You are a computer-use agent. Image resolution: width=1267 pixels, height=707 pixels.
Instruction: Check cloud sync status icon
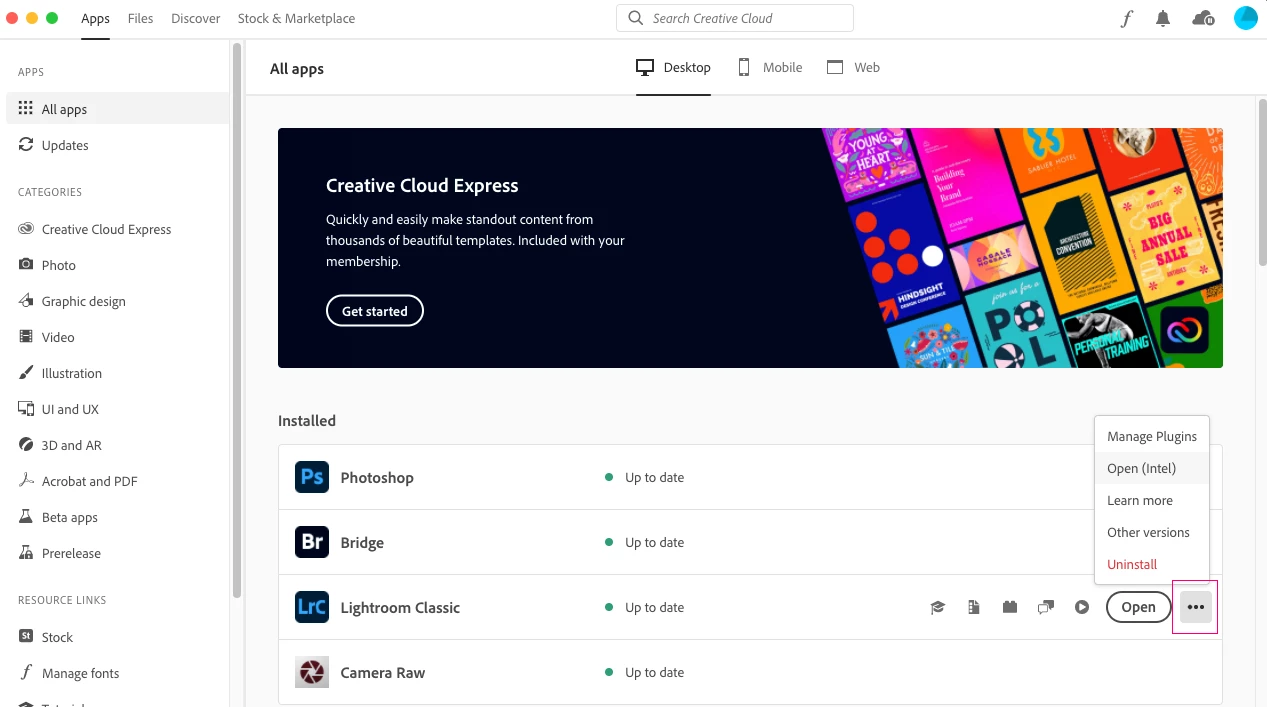click(1204, 18)
